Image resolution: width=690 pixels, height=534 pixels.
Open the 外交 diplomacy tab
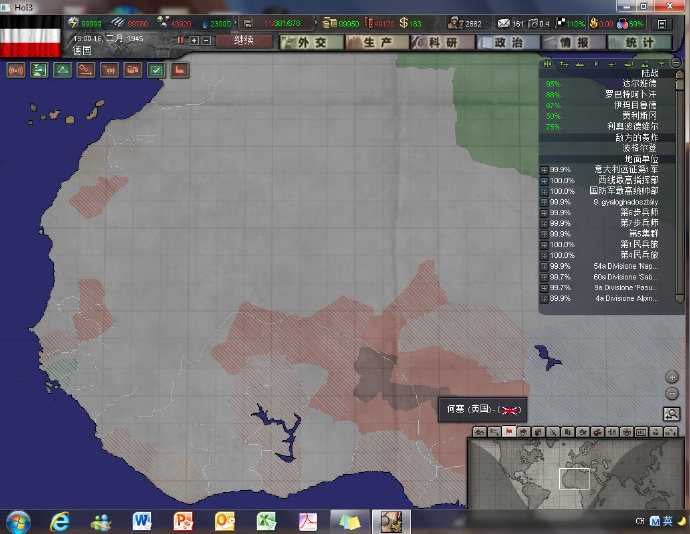pyautogui.click(x=312, y=42)
